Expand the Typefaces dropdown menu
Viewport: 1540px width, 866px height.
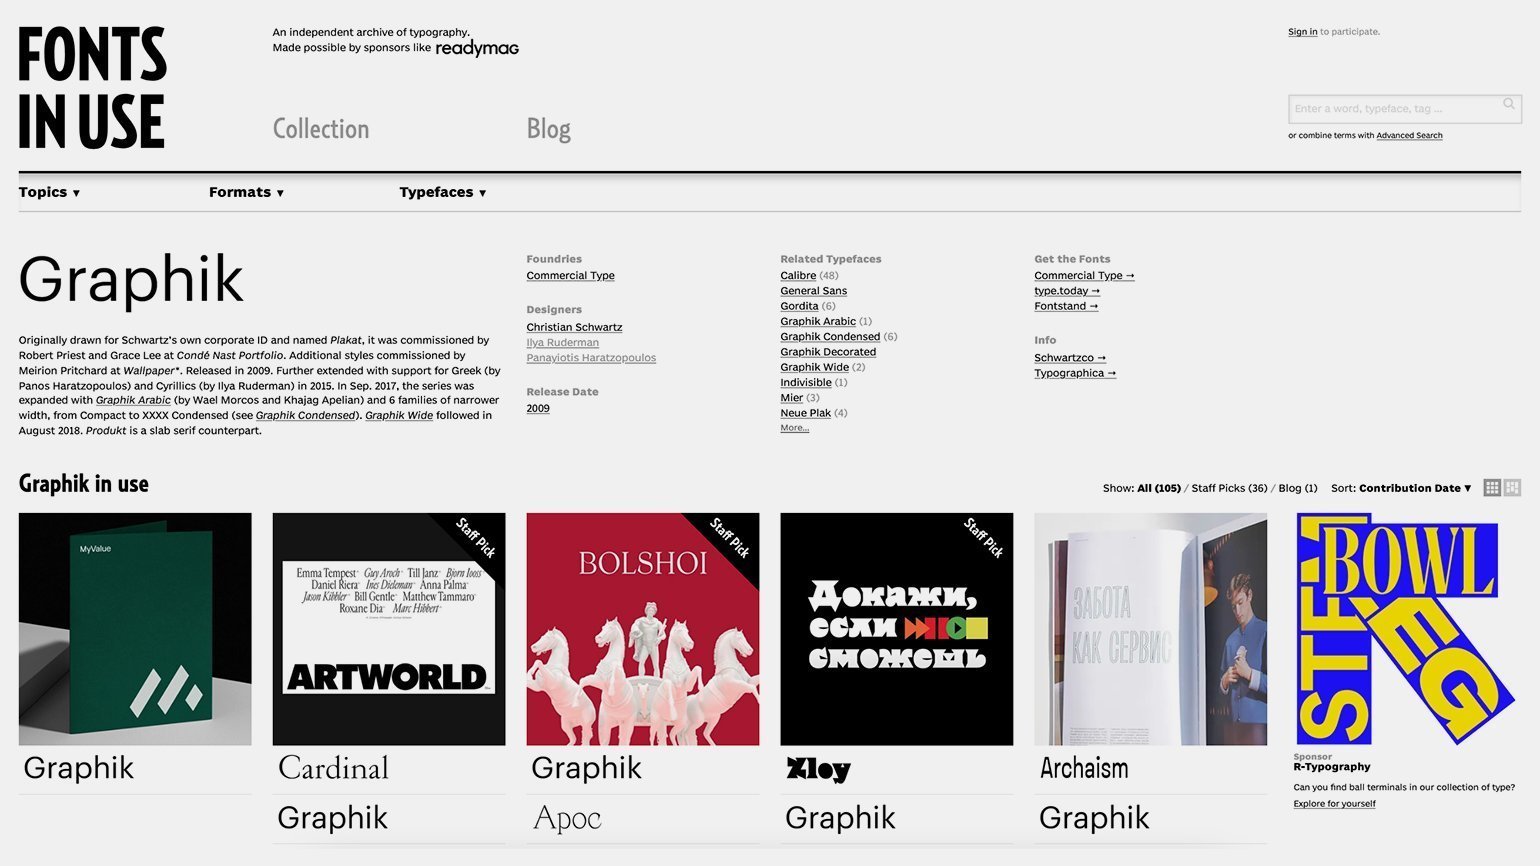pyautogui.click(x=443, y=192)
